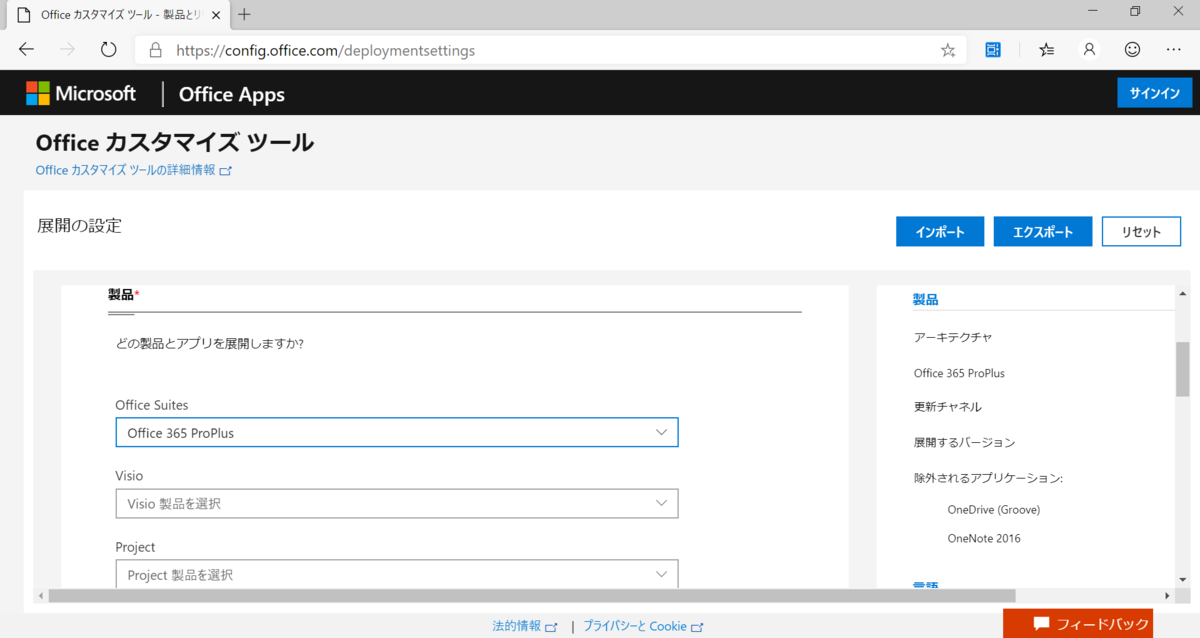Click the horizontal scrollbar left arrow

41,596
